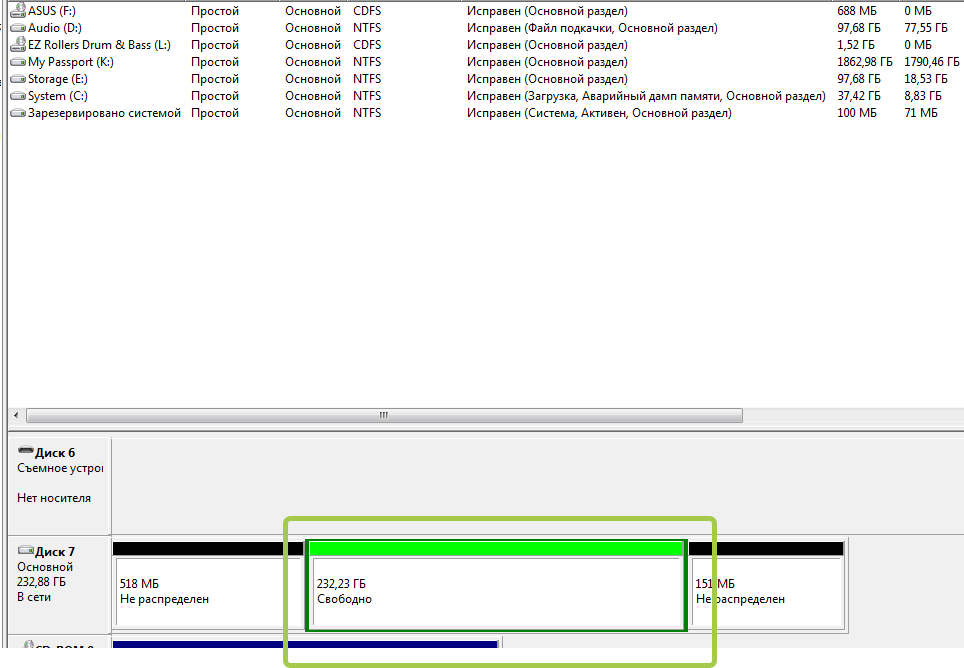This screenshot has width=964, height=668.
Task: Click the horizontal scrollbar left arrow
Action: pos(17,415)
